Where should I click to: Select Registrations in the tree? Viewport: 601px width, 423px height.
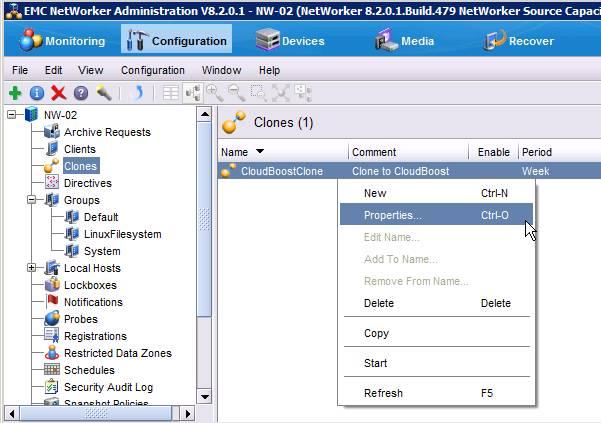tap(95, 336)
